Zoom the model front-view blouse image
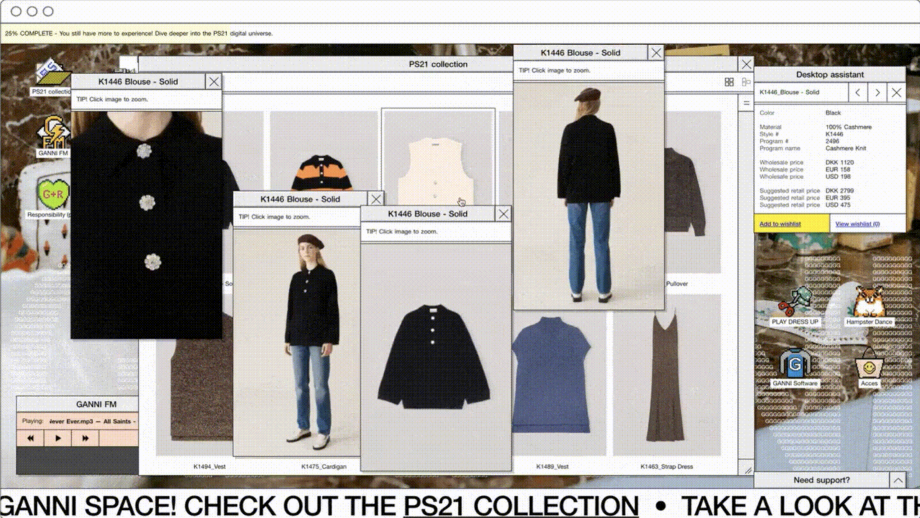The height and width of the screenshot is (518, 920). (297, 341)
